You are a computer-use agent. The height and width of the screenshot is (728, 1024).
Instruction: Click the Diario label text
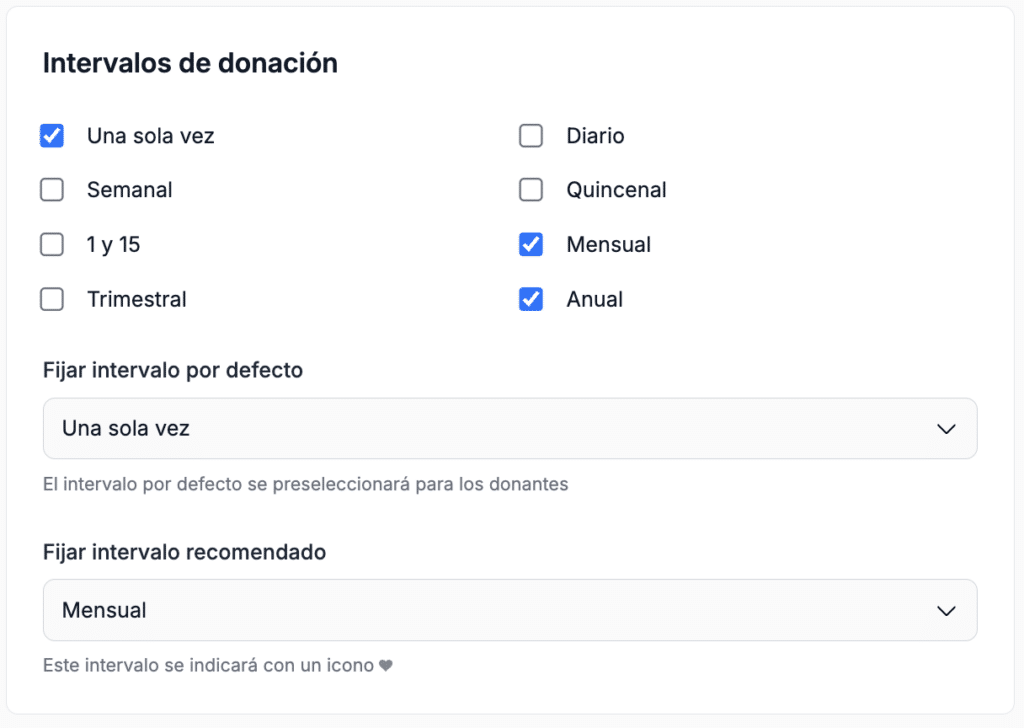595,136
